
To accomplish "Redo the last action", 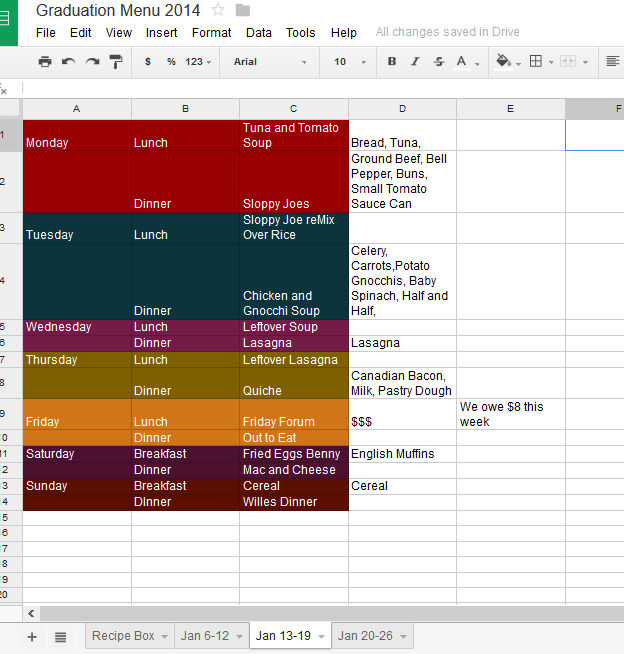I will (92, 62).
